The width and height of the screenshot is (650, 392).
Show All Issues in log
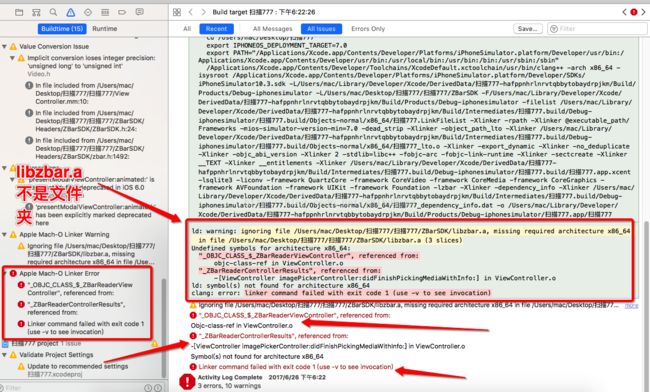tap(321, 29)
